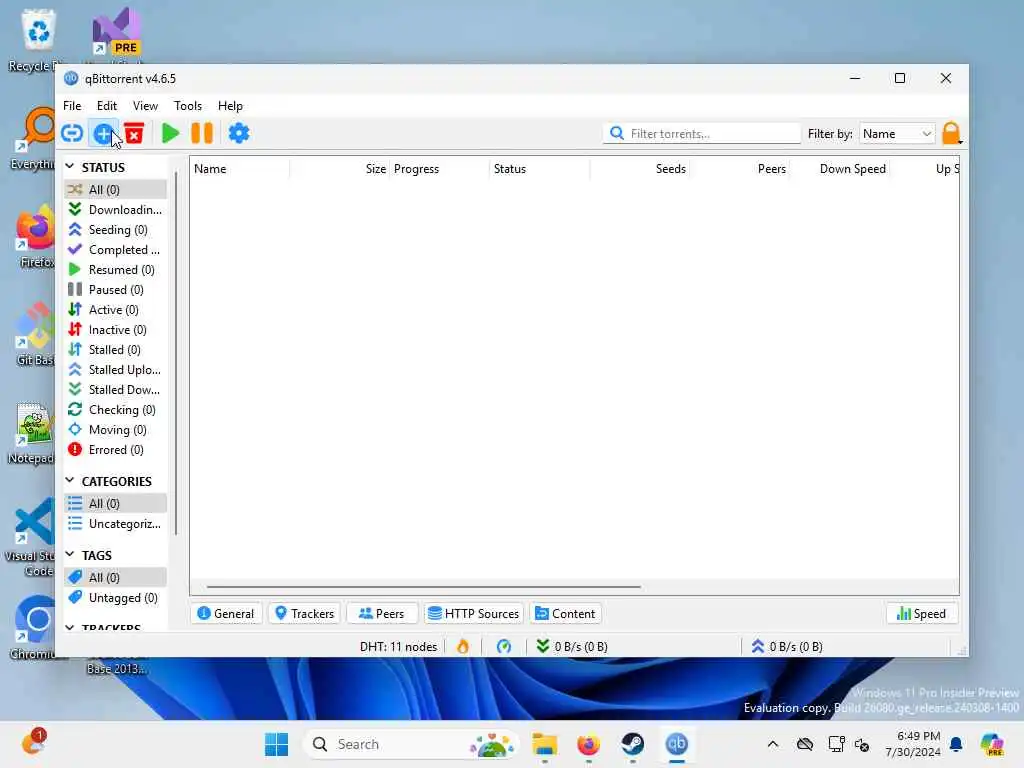This screenshot has width=1024, height=768.
Task: Open File Explorer from the taskbar
Action: (545, 744)
